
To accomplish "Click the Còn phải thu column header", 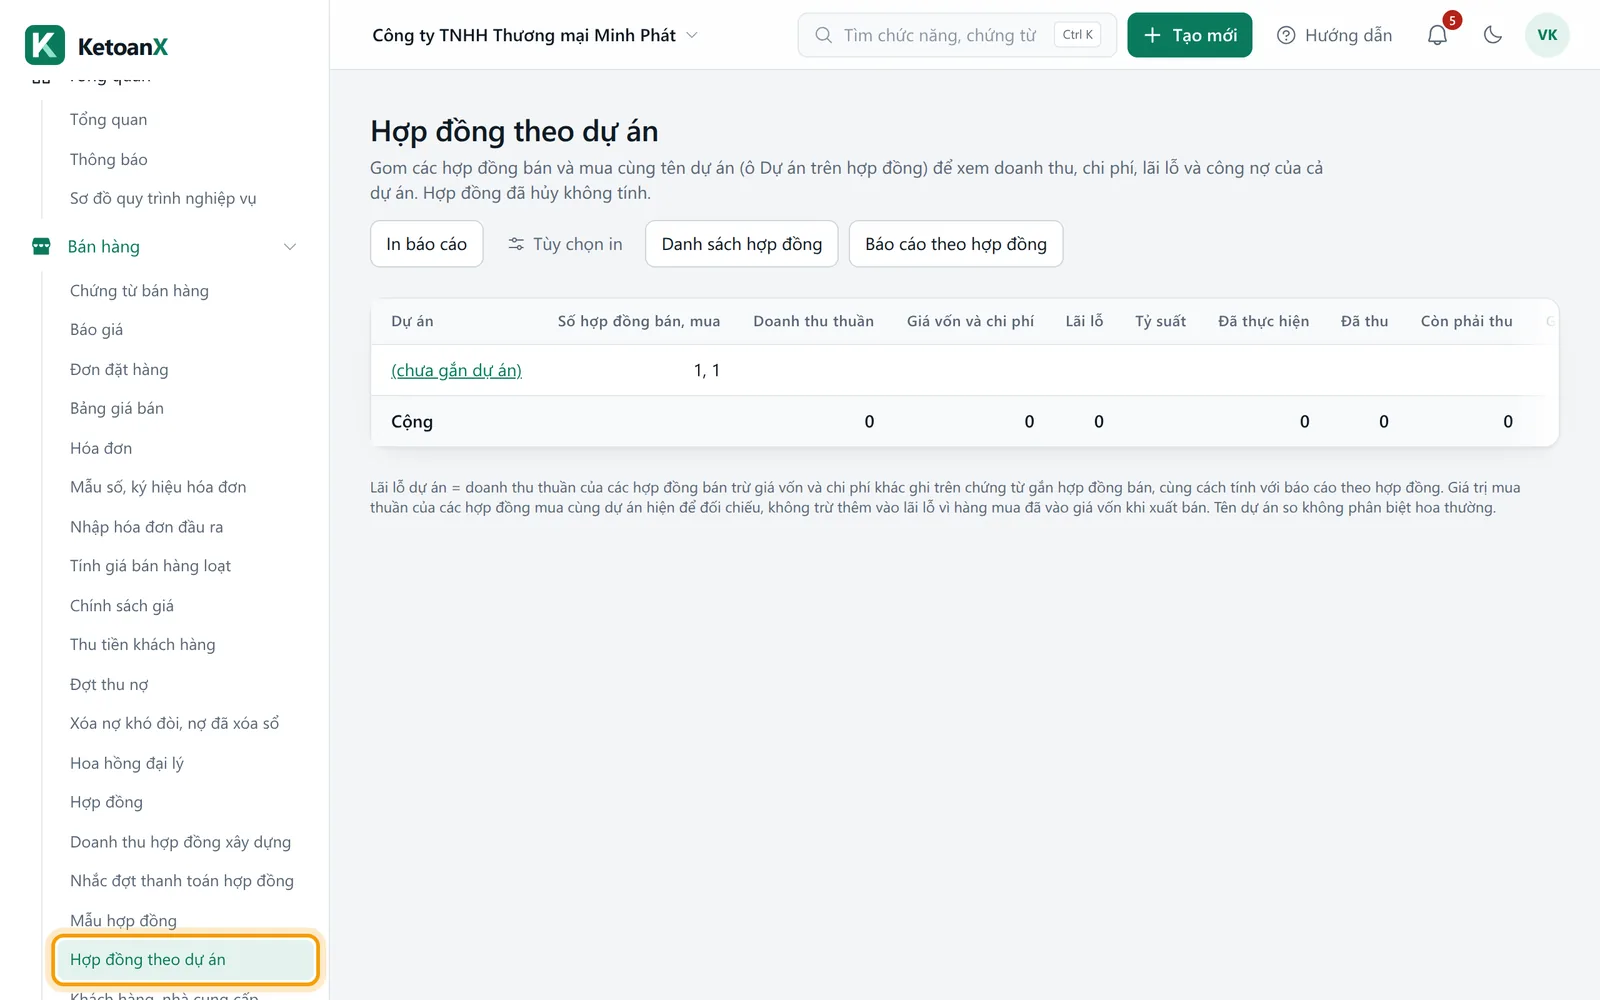I will point(1466,321).
